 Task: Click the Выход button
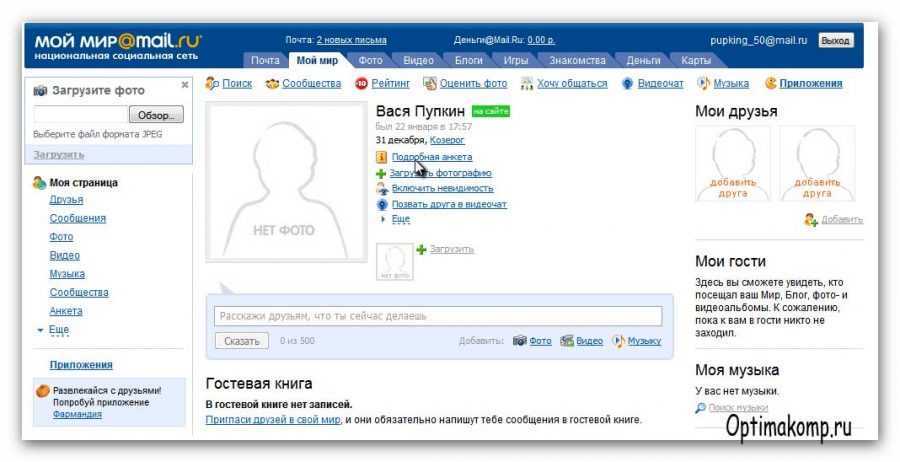pos(835,41)
